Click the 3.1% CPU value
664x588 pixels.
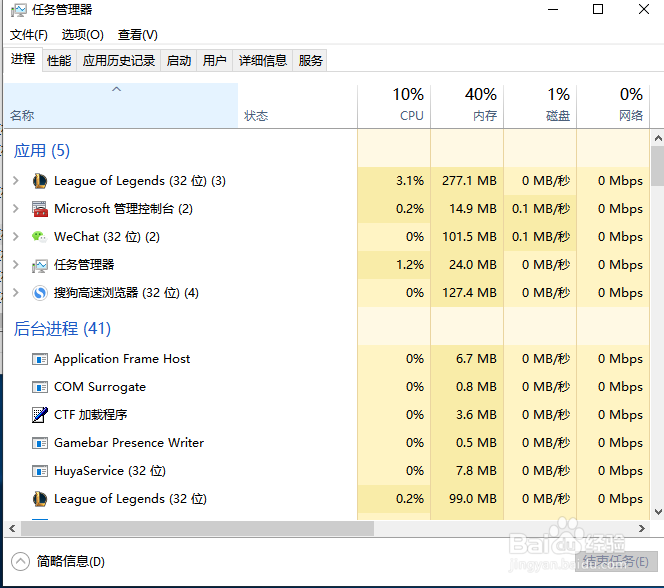click(409, 181)
